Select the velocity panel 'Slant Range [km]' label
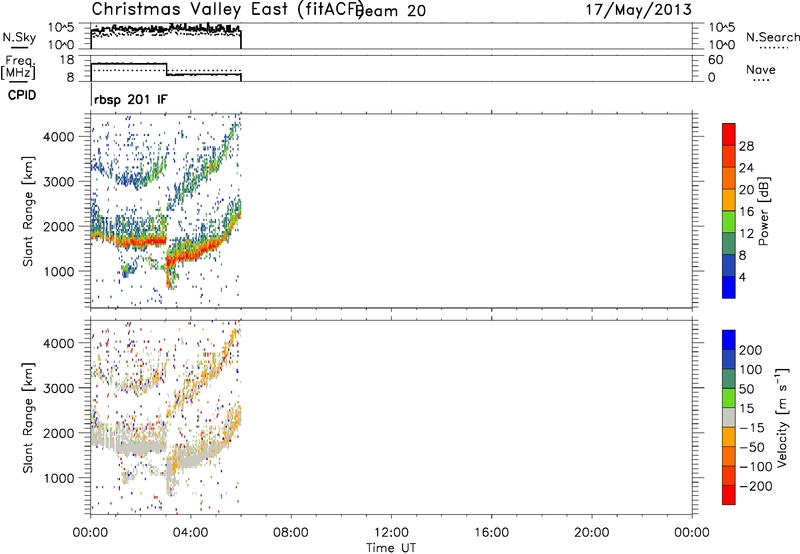 (28, 418)
